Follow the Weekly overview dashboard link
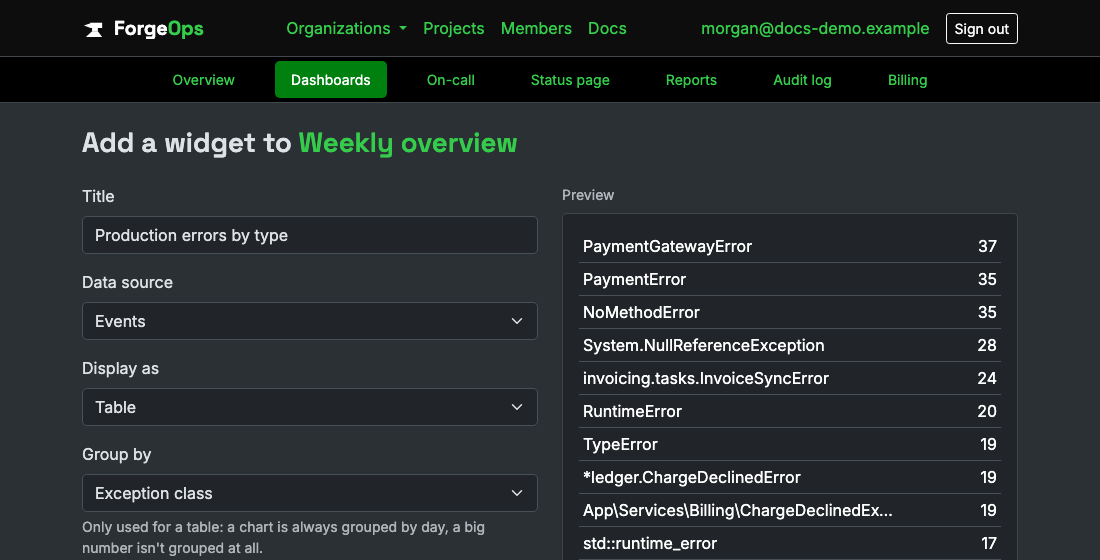1100x560 pixels. 408,143
